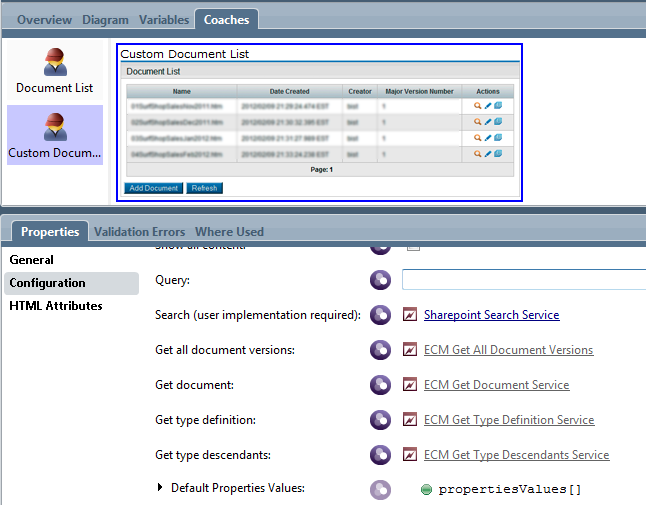Select Configuration properties section
646x505 pixels.
[x=71, y=283]
